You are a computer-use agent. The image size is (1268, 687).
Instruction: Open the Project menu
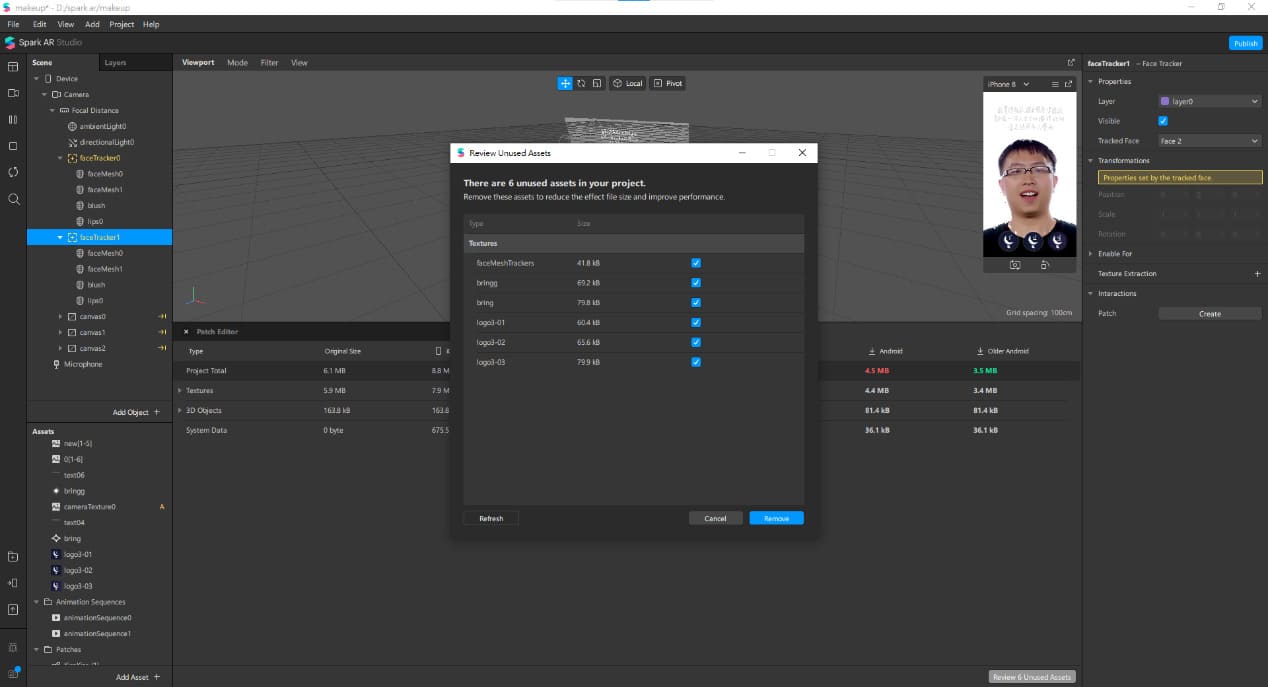click(x=122, y=24)
